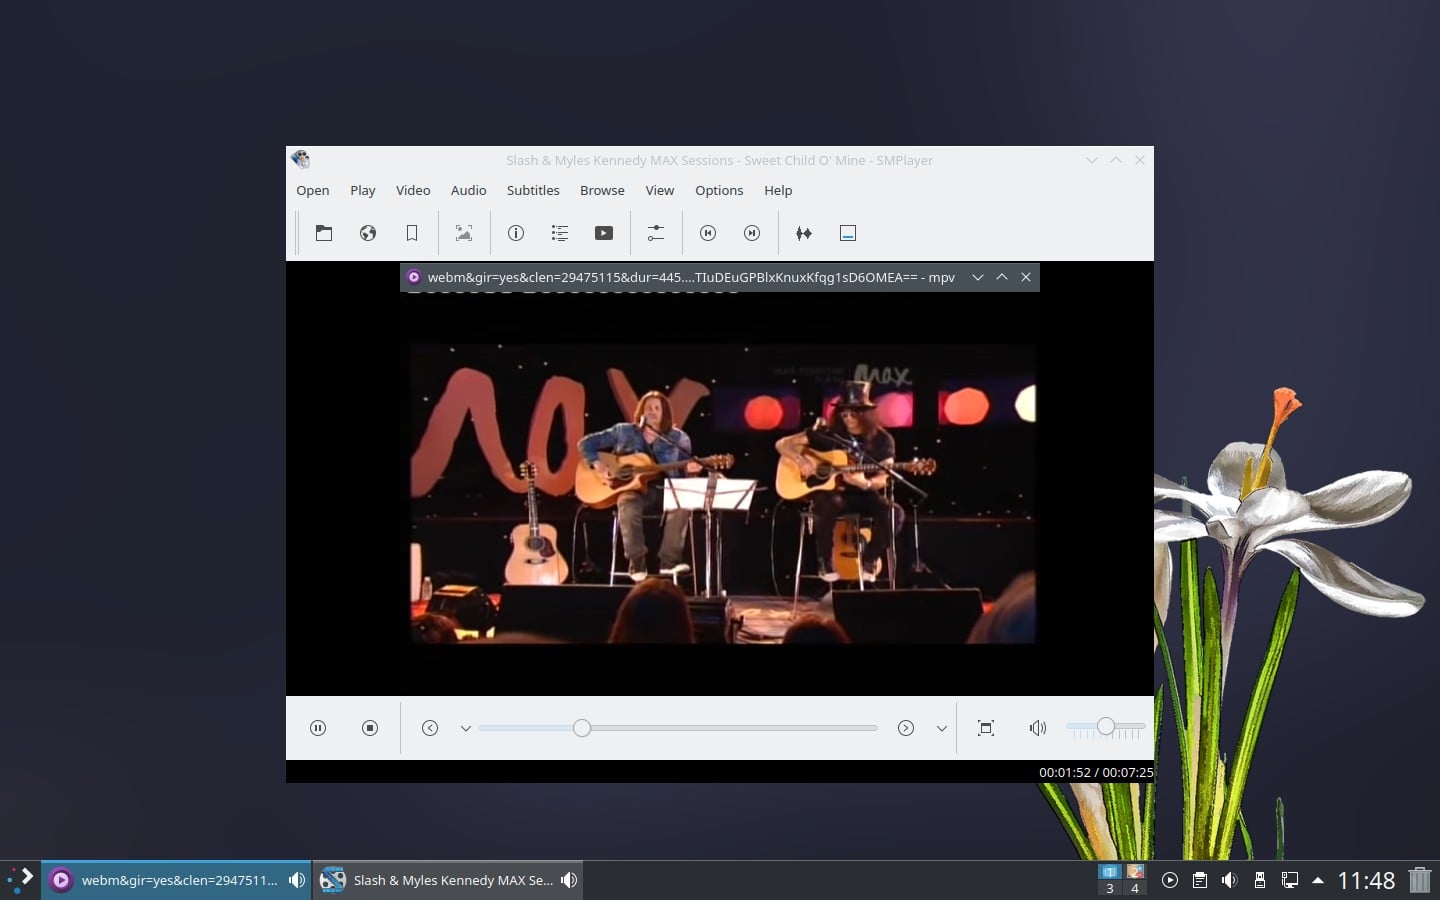1440x900 pixels.
Task: Open the bookmarks icon in the toolbar
Action: click(x=412, y=233)
